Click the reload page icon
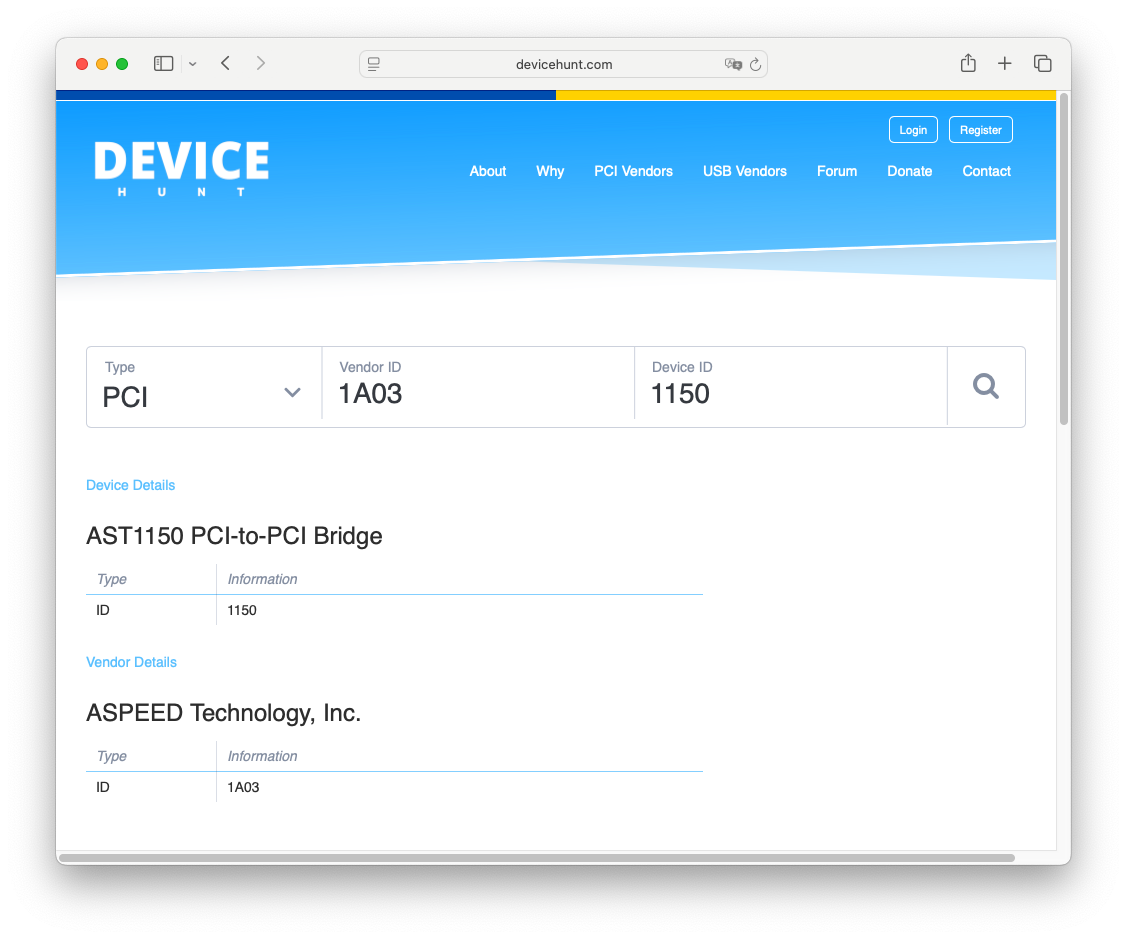The height and width of the screenshot is (939, 1127). [755, 65]
